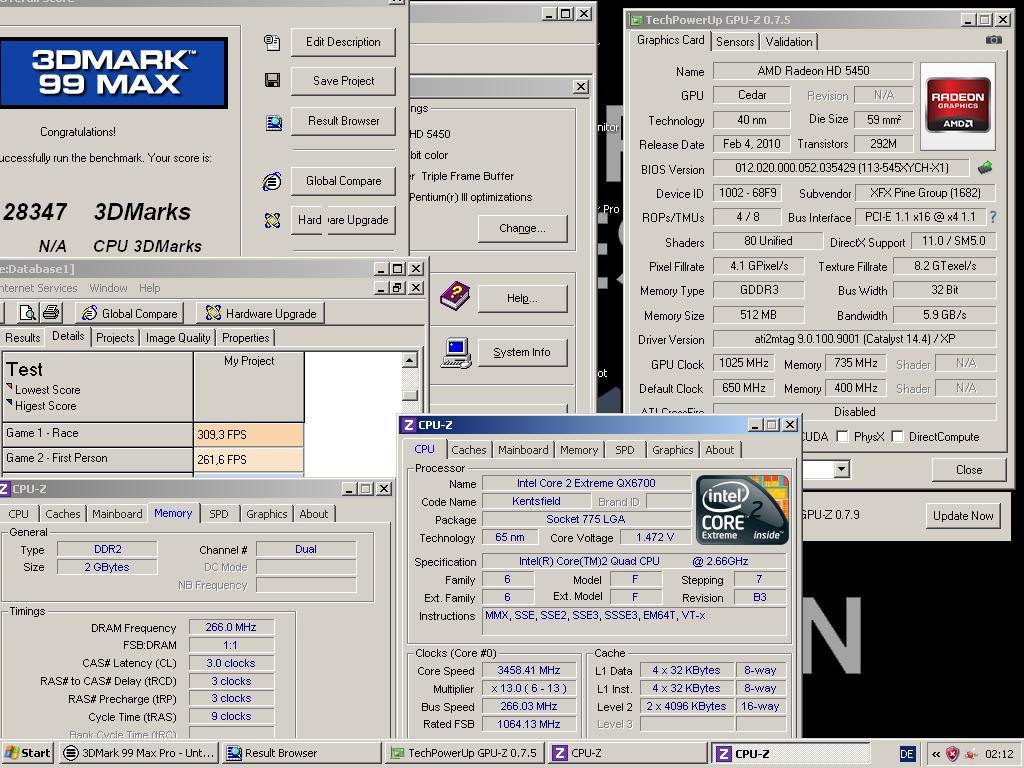The width and height of the screenshot is (1024, 768).
Task: Click the Update Now button for GPU-Z
Action: click(963, 516)
